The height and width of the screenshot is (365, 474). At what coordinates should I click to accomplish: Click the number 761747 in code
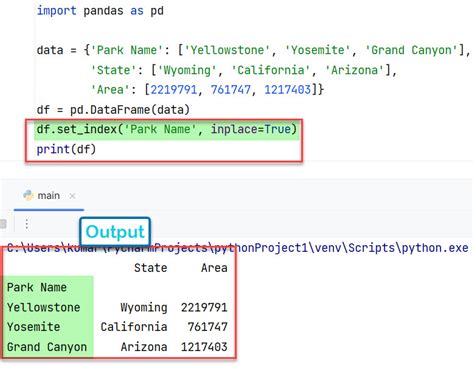(x=230, y=90)
